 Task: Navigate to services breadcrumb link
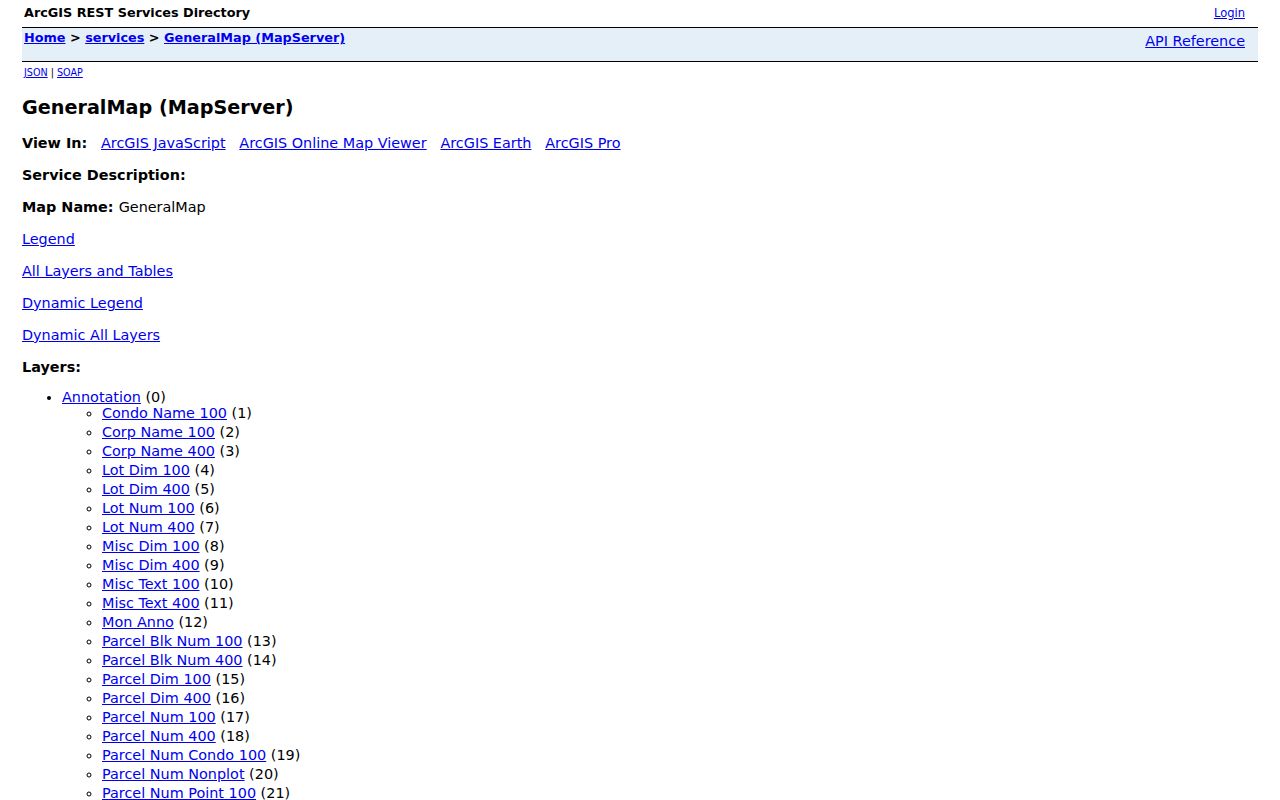[x=115, y=38]
